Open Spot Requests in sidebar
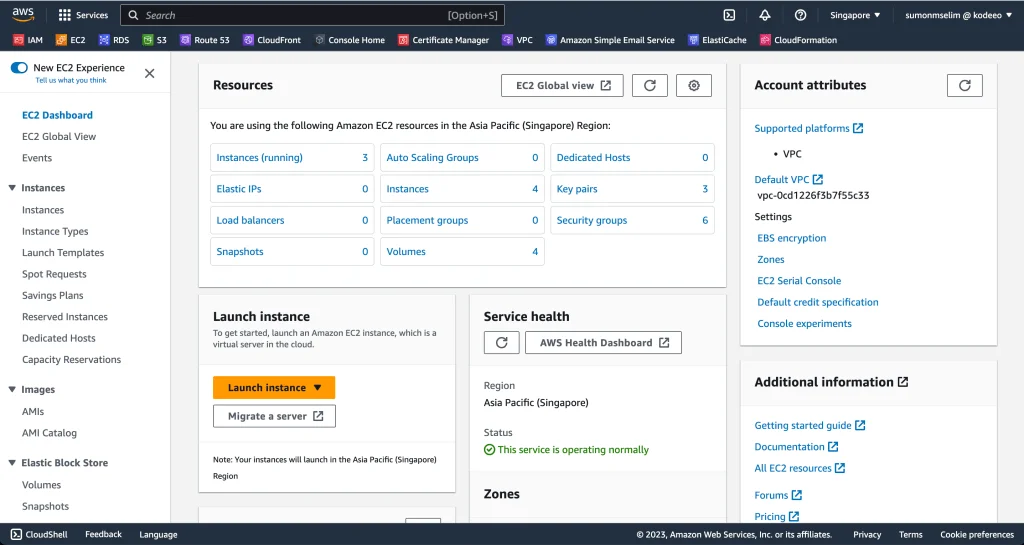The image size is (1024, 545). pos(54,274)
